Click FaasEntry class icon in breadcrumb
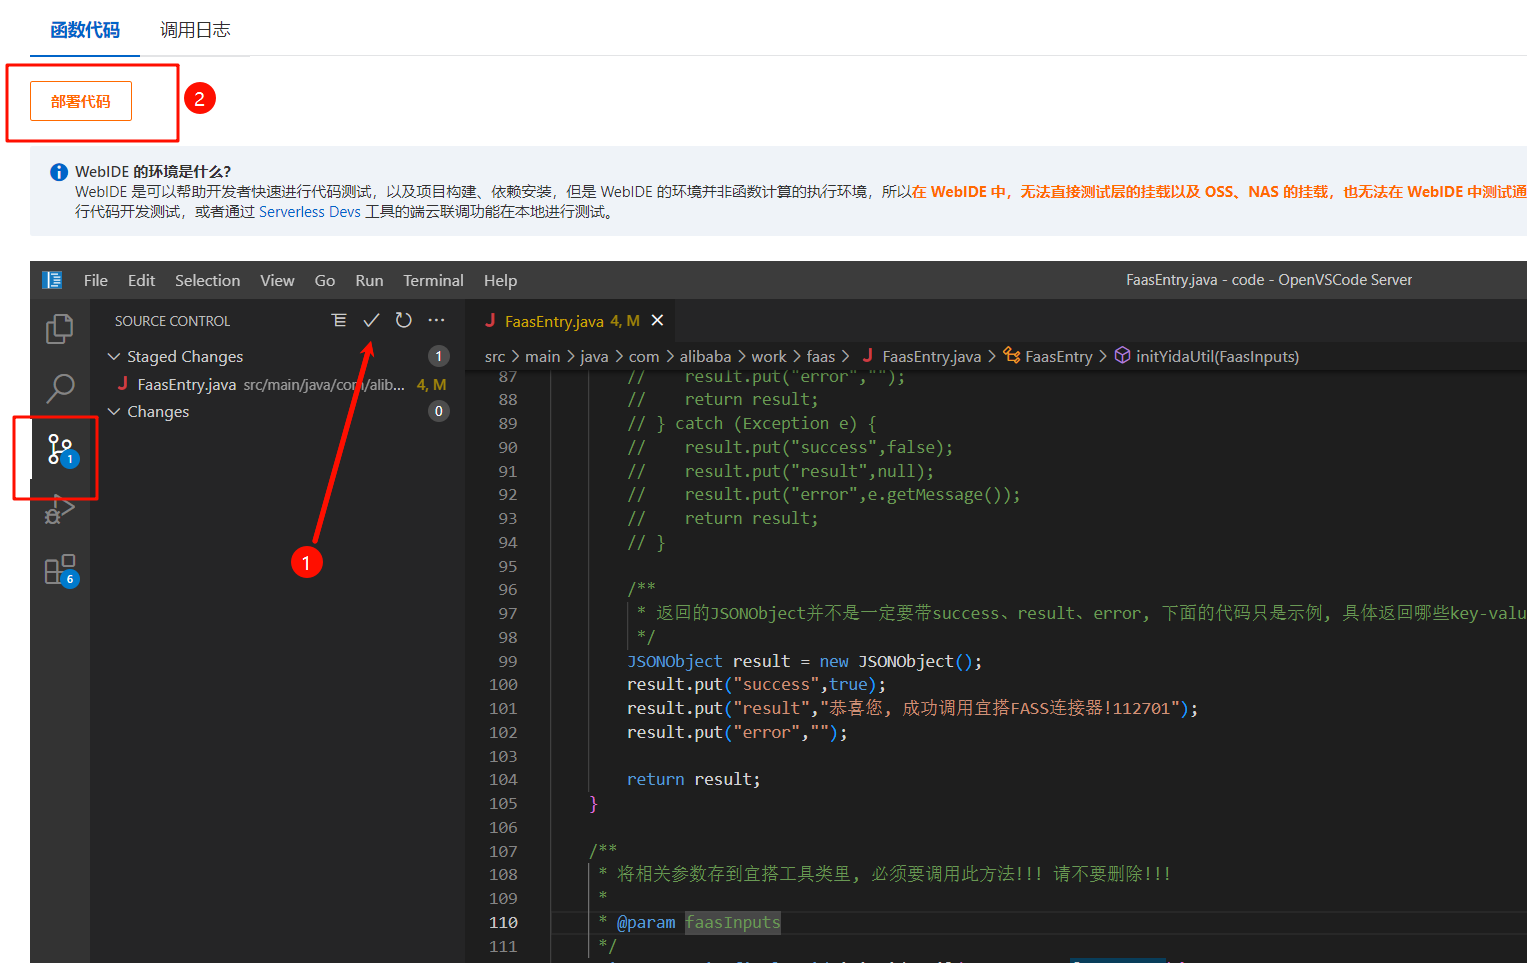The width and height of the screenshot is (1527, 963). click(1012, 356)
